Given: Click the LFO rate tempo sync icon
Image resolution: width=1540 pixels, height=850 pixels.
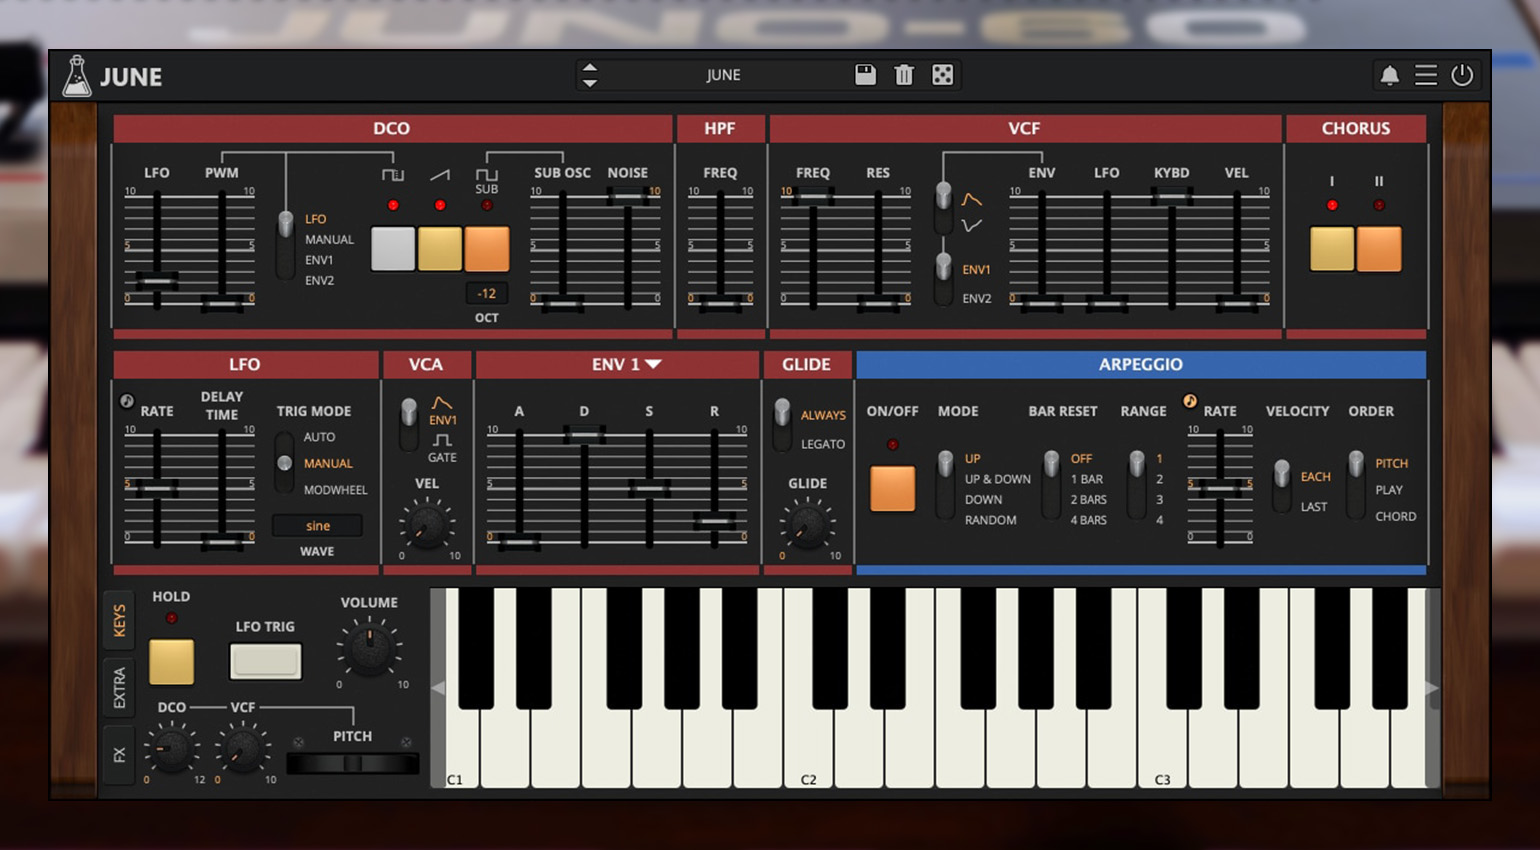Looking at the screenshot, I should (x=127, y=401).
